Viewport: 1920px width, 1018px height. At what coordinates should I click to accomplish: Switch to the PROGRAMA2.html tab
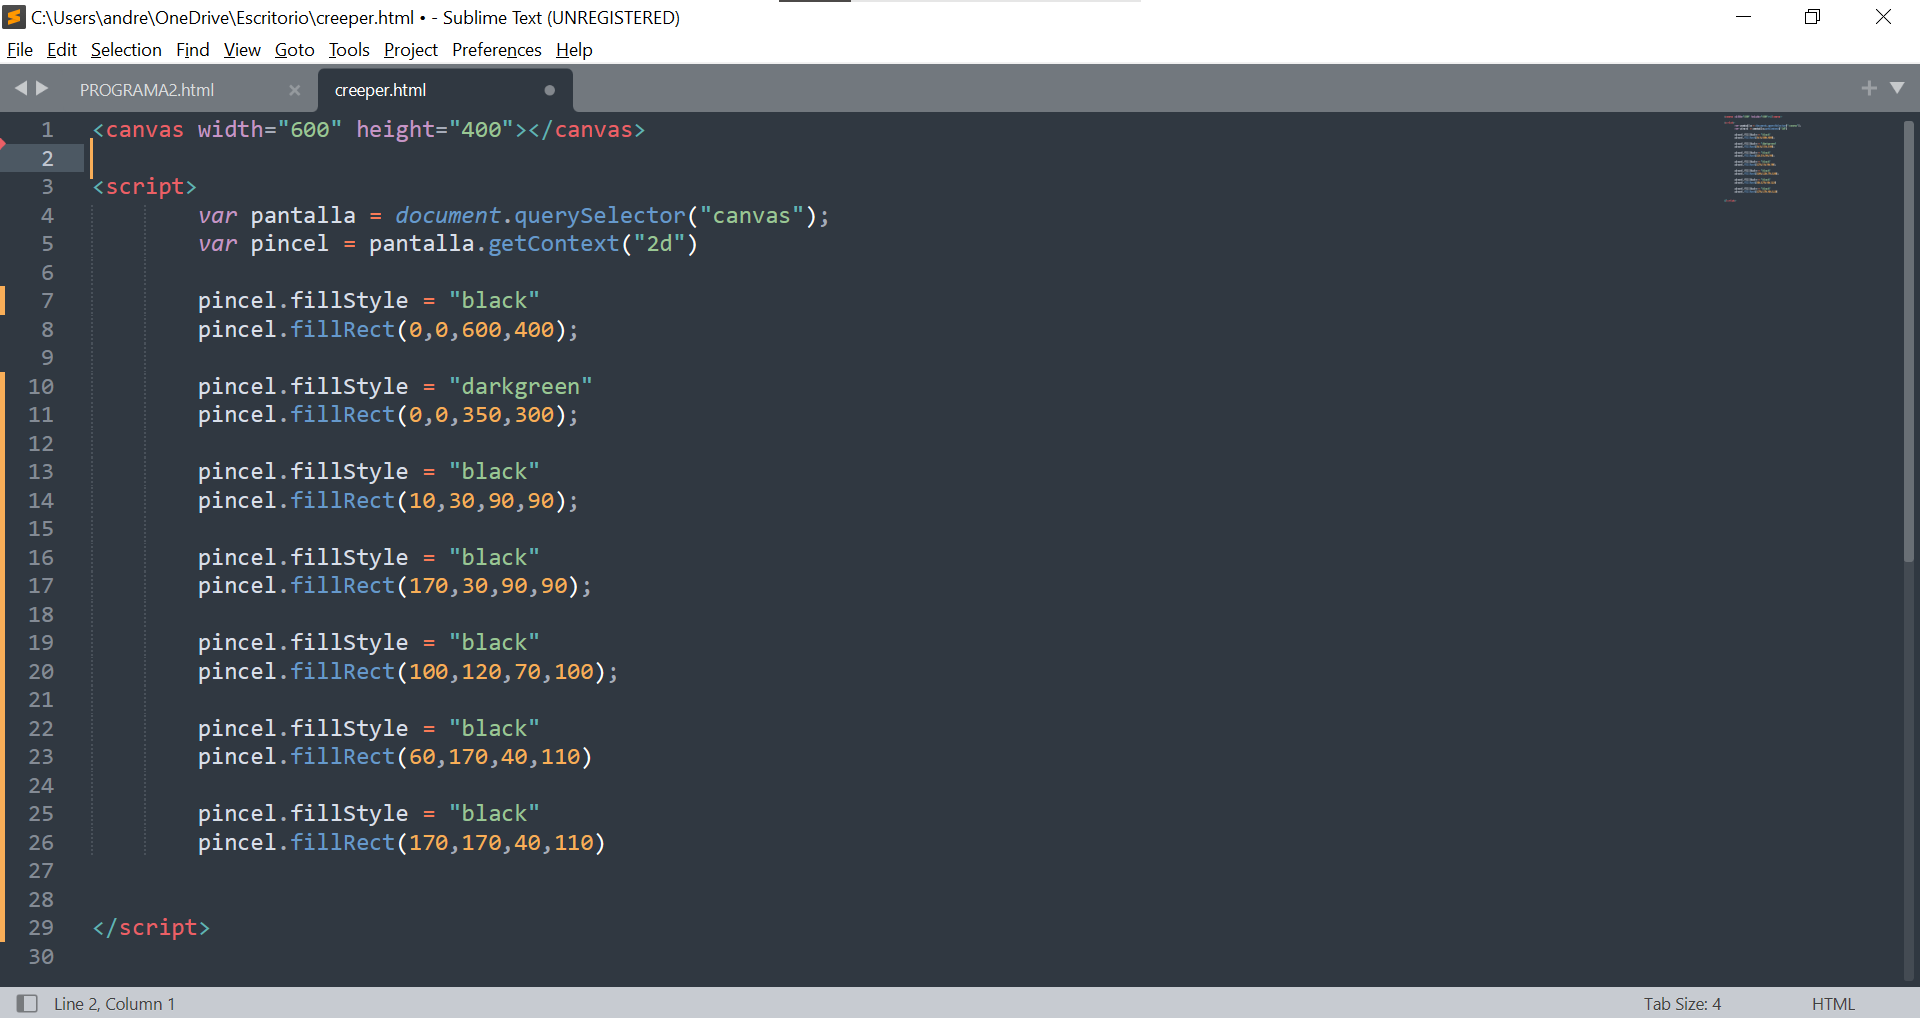tap(147, 90)
